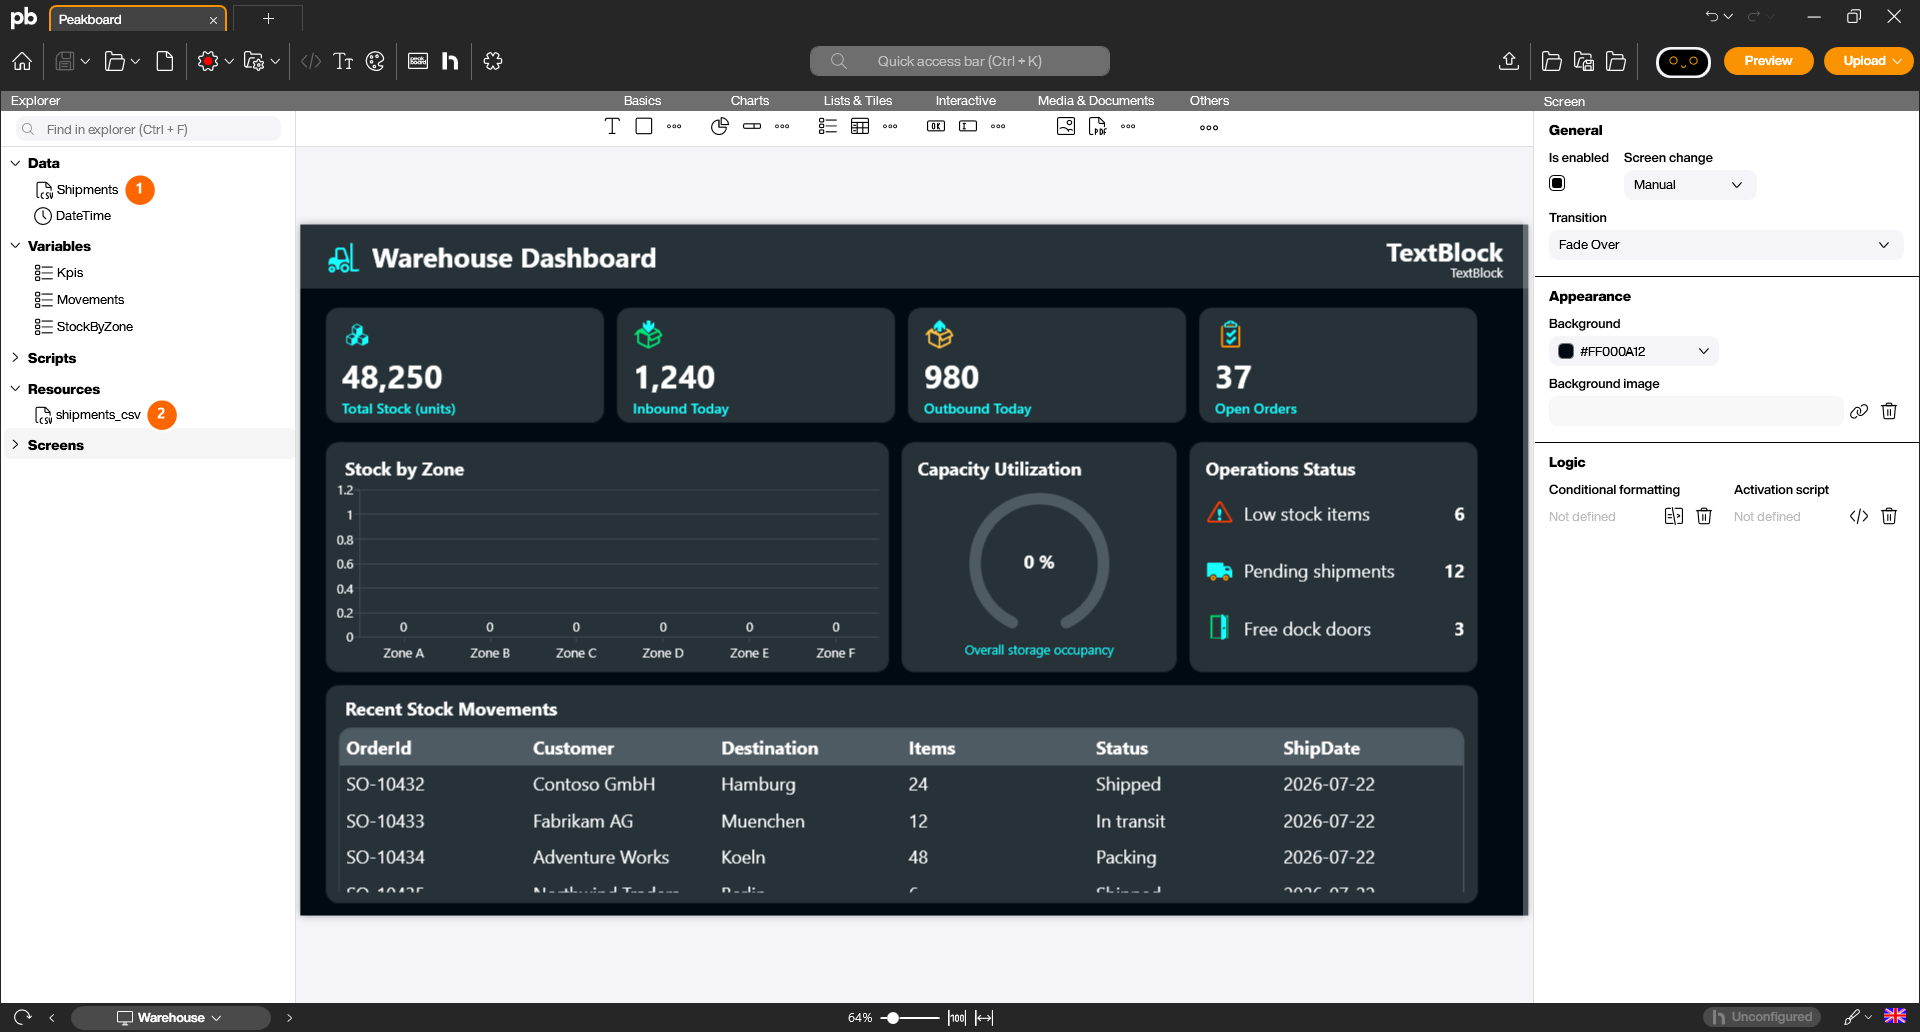Click the Peakboard Hub 'h' icon
Image resolution: width=1920 pixels, height=1032 pixels.
click(450, 61)
